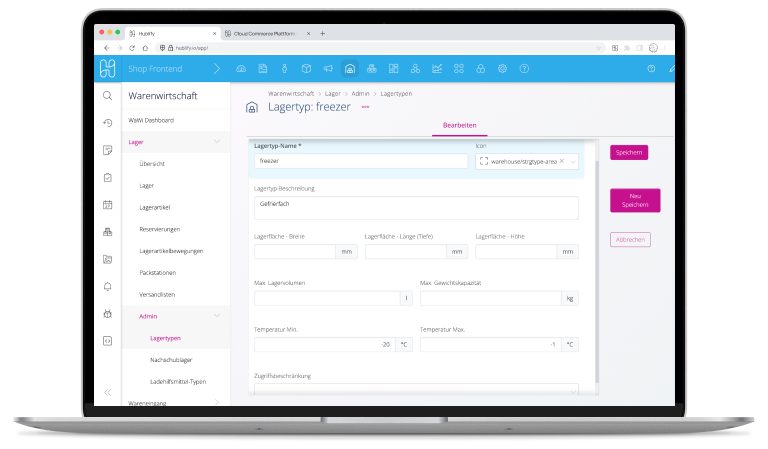
Task: Switch to the Bearbeiten tab
Action: coord(459,125)
